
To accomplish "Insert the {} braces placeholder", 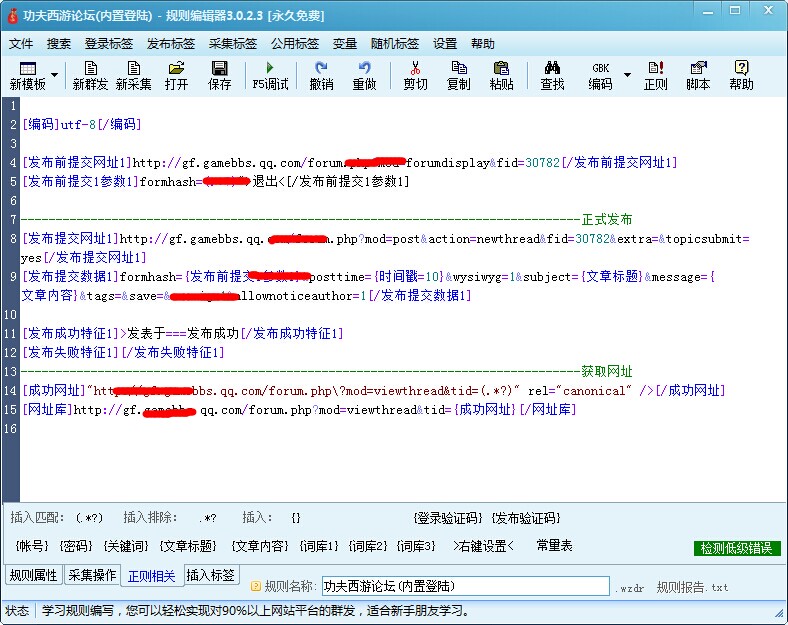I will pos(296,517).
